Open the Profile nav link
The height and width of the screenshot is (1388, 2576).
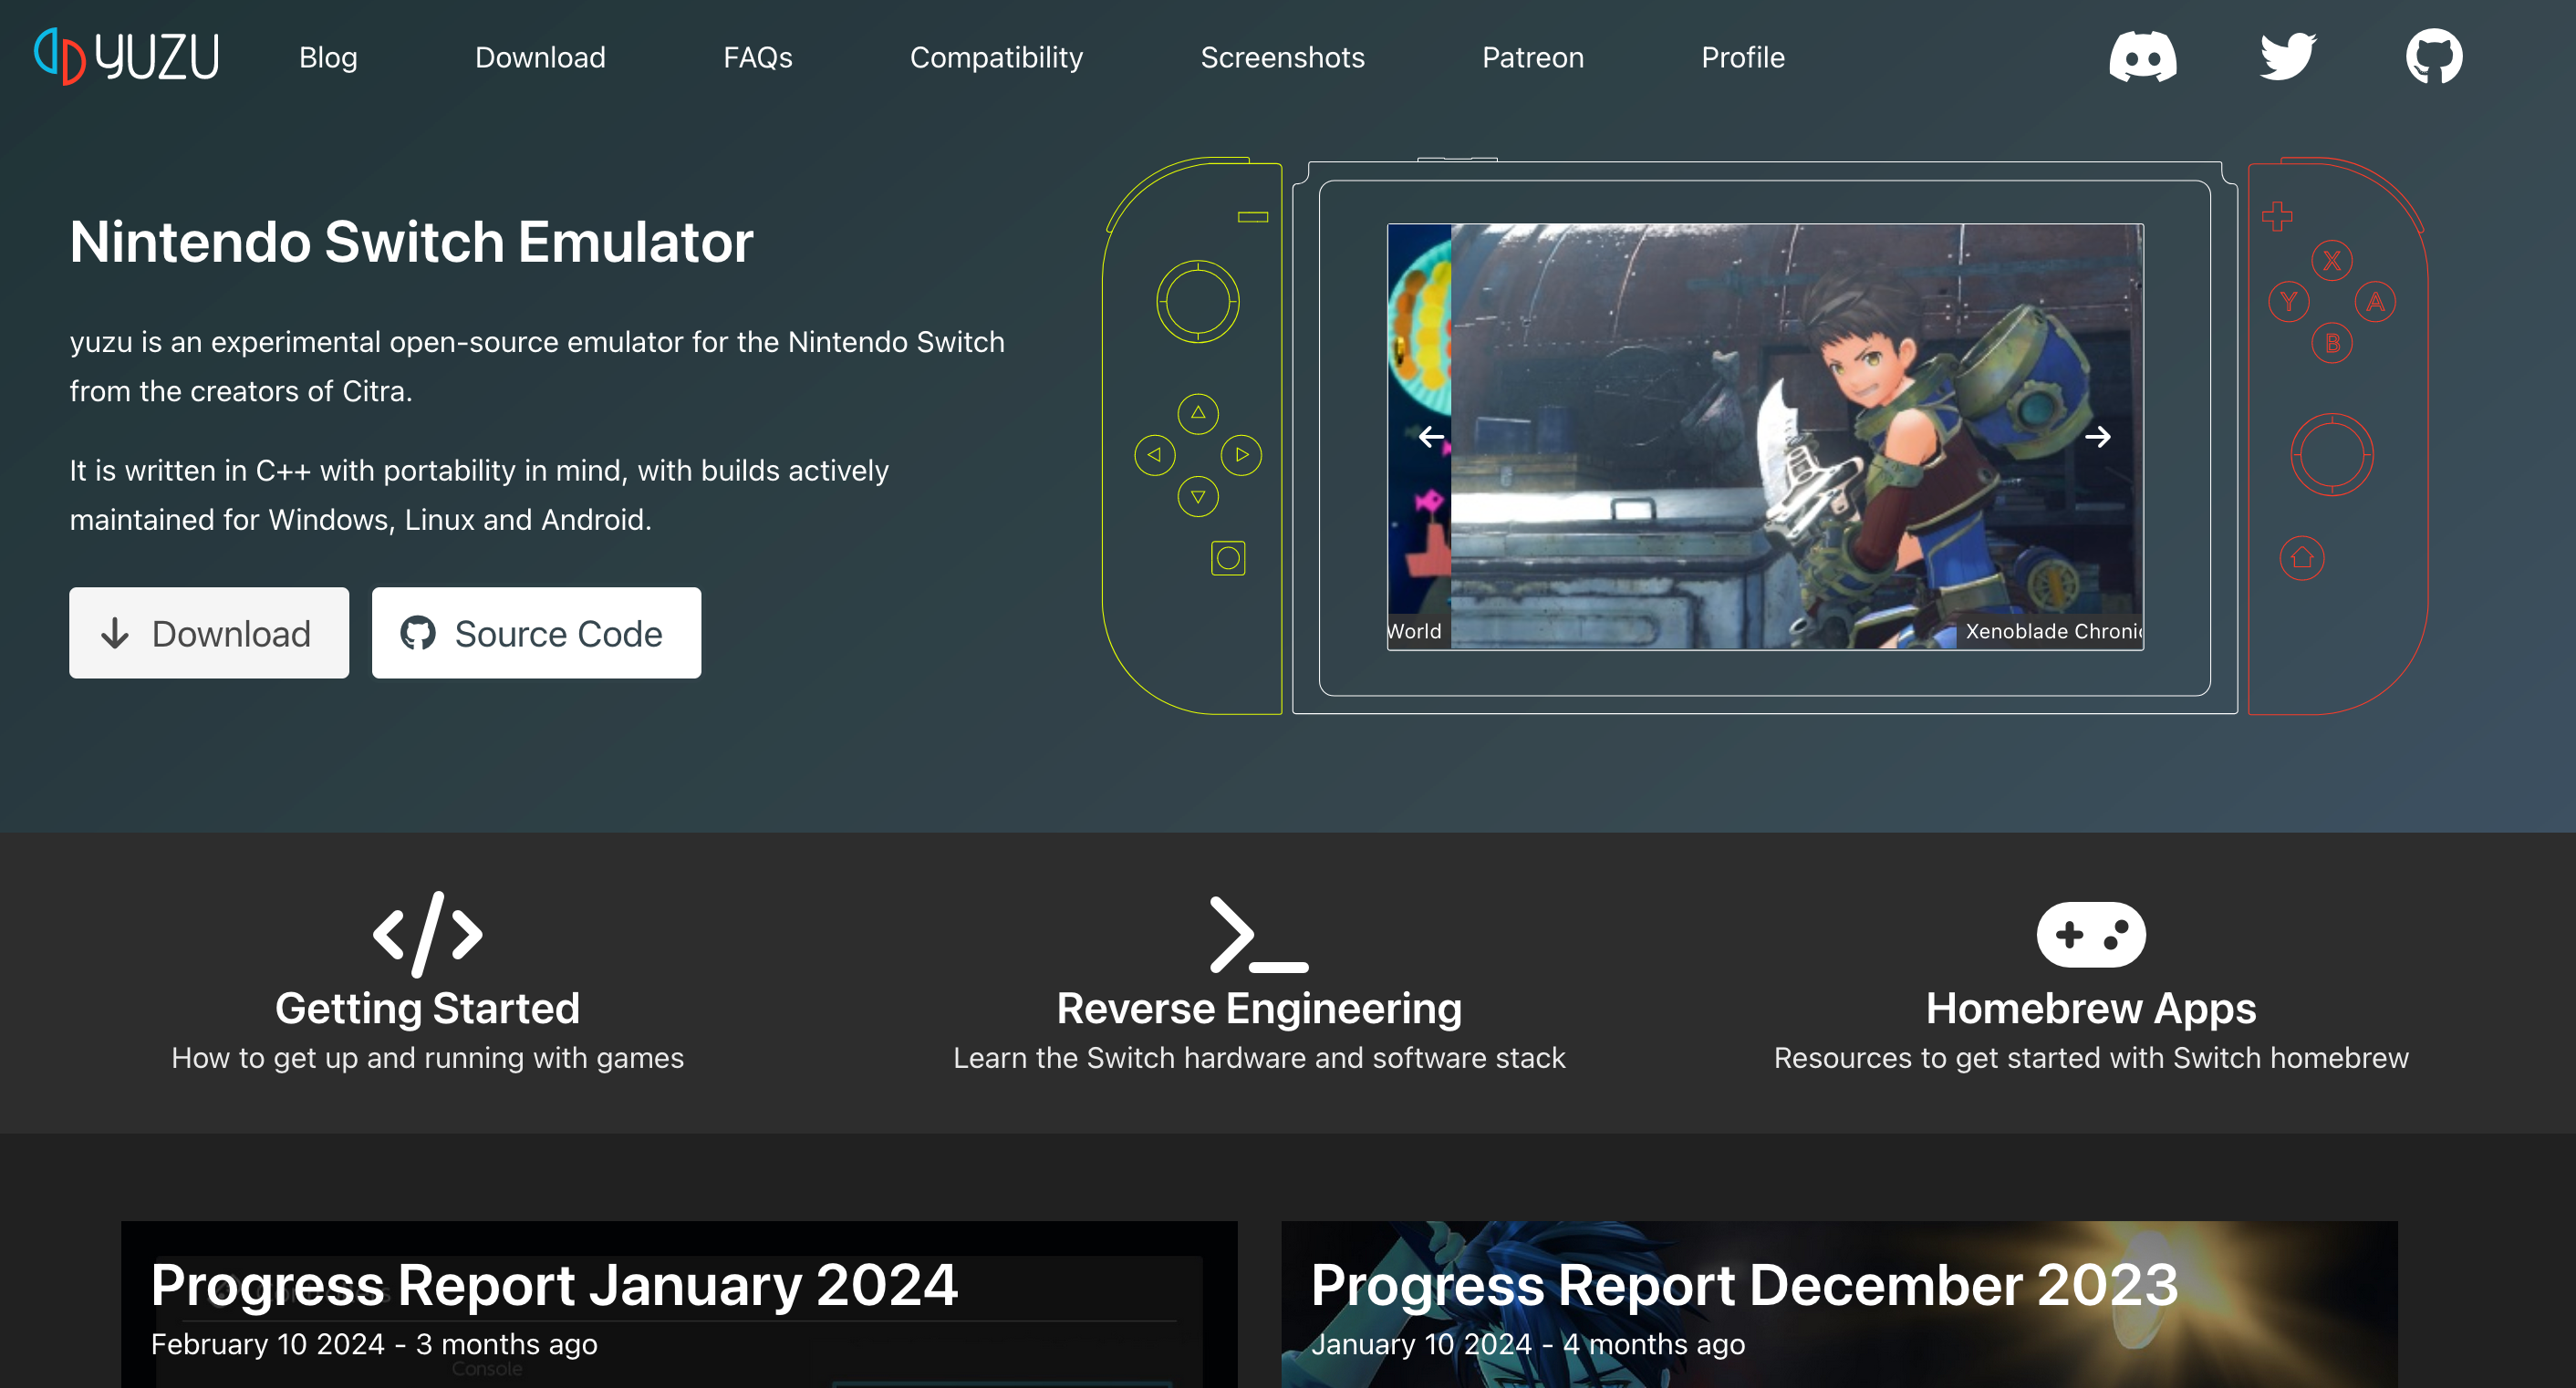pyautogui.click(x=1743, y=58)
